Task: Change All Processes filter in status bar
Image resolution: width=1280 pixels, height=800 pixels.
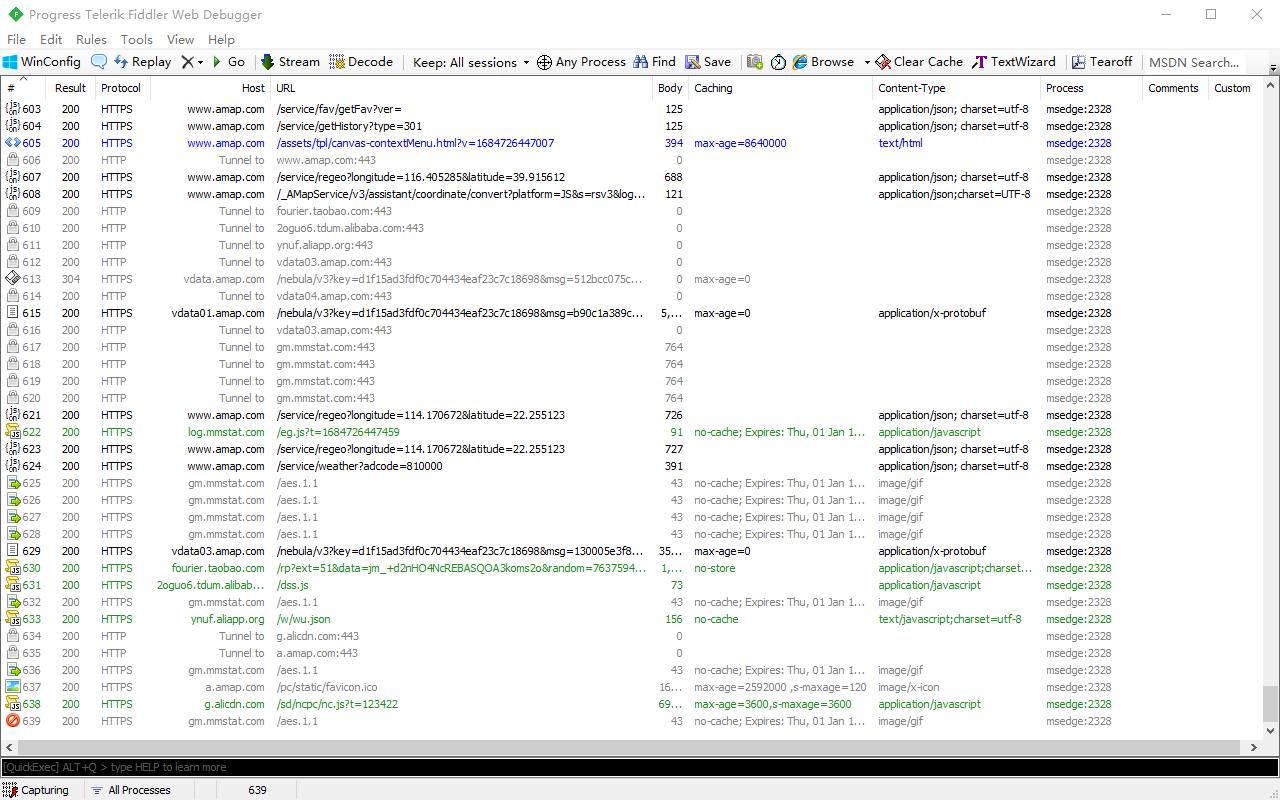Action: [131, 790]
